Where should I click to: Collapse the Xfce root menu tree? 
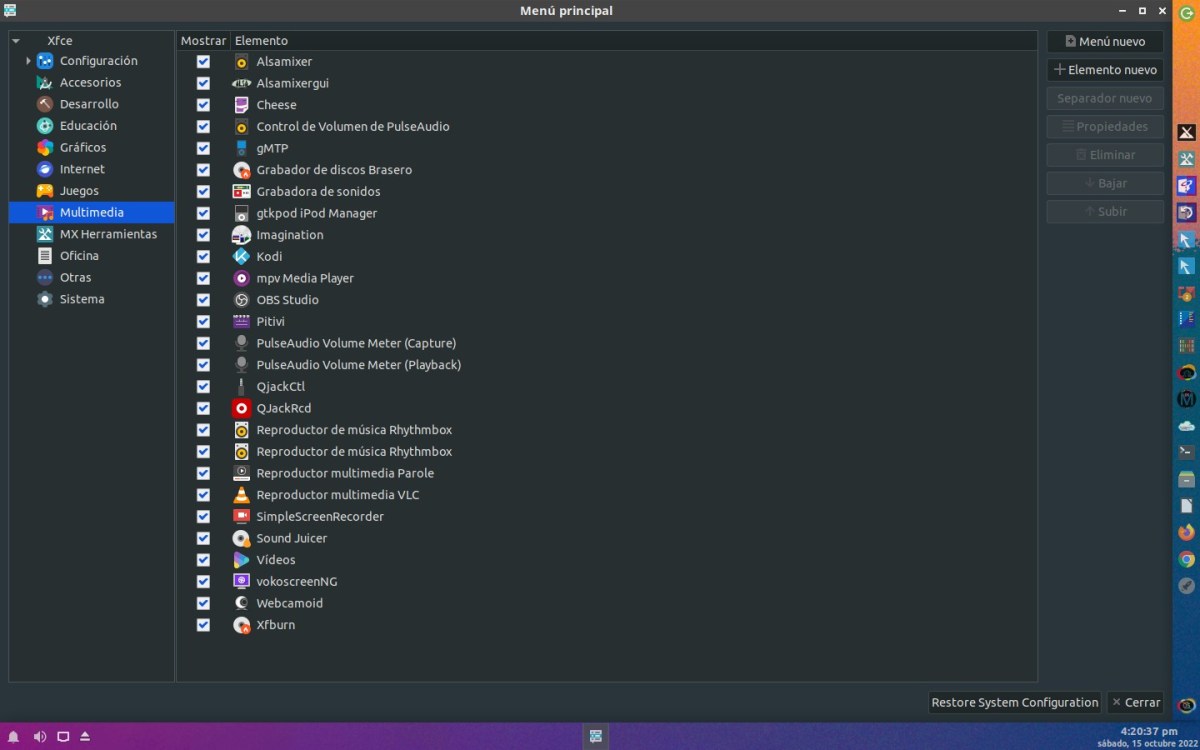[16, 41]
